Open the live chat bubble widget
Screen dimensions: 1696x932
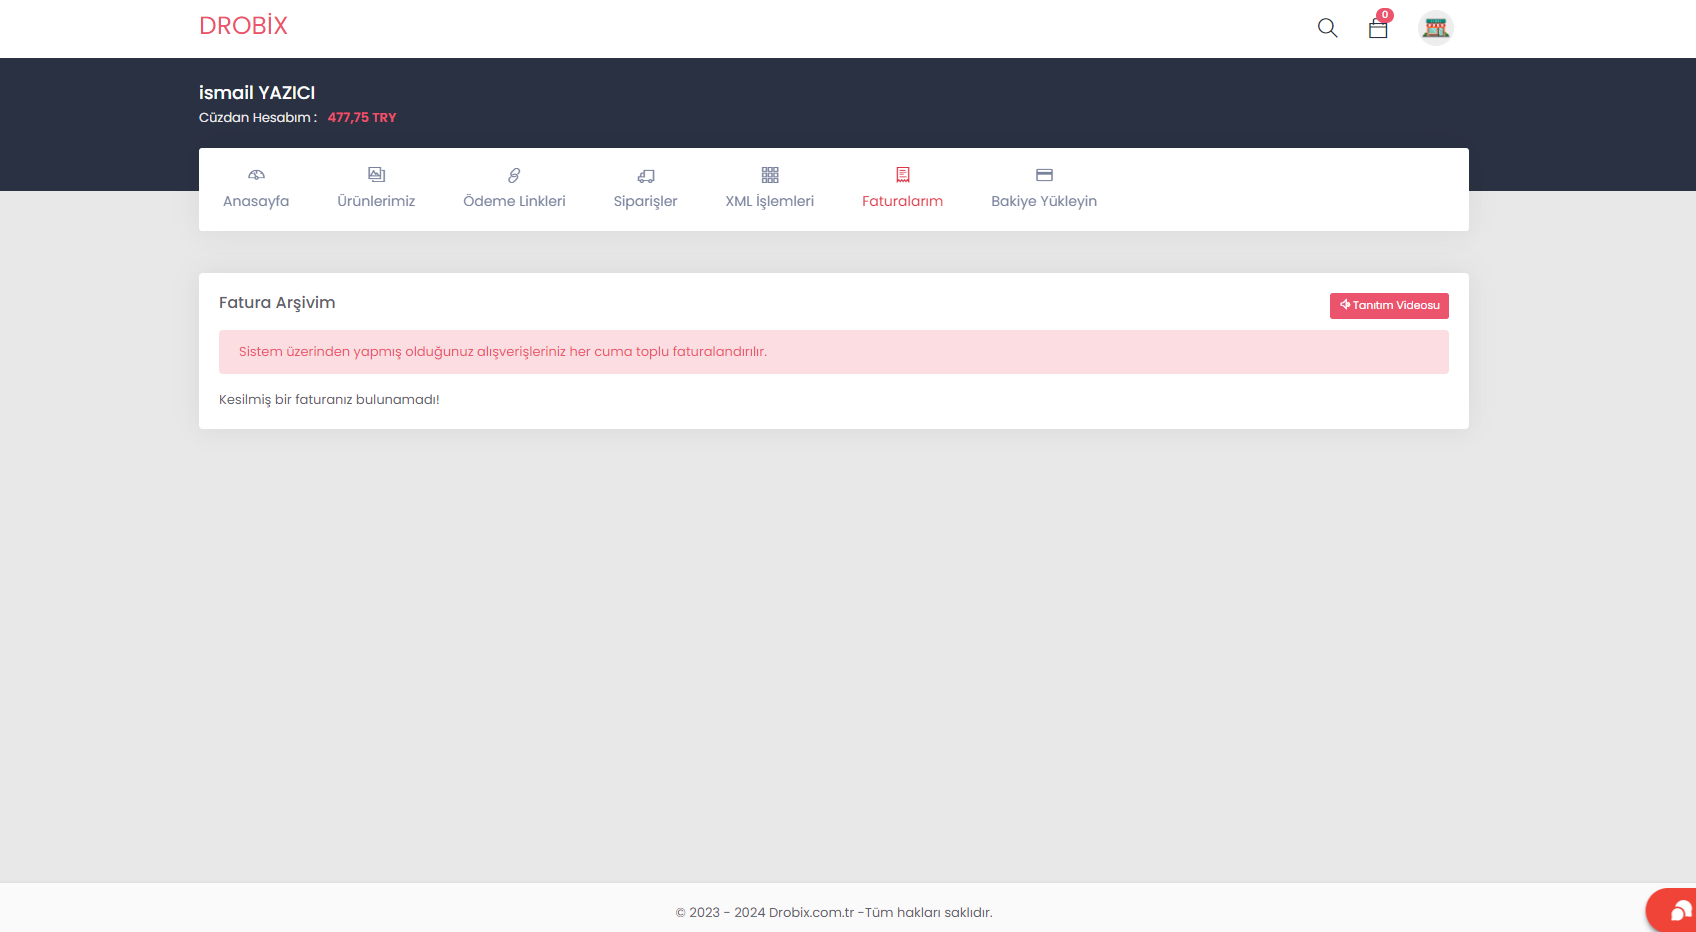pyautogui.click(x=1673, y=910)
